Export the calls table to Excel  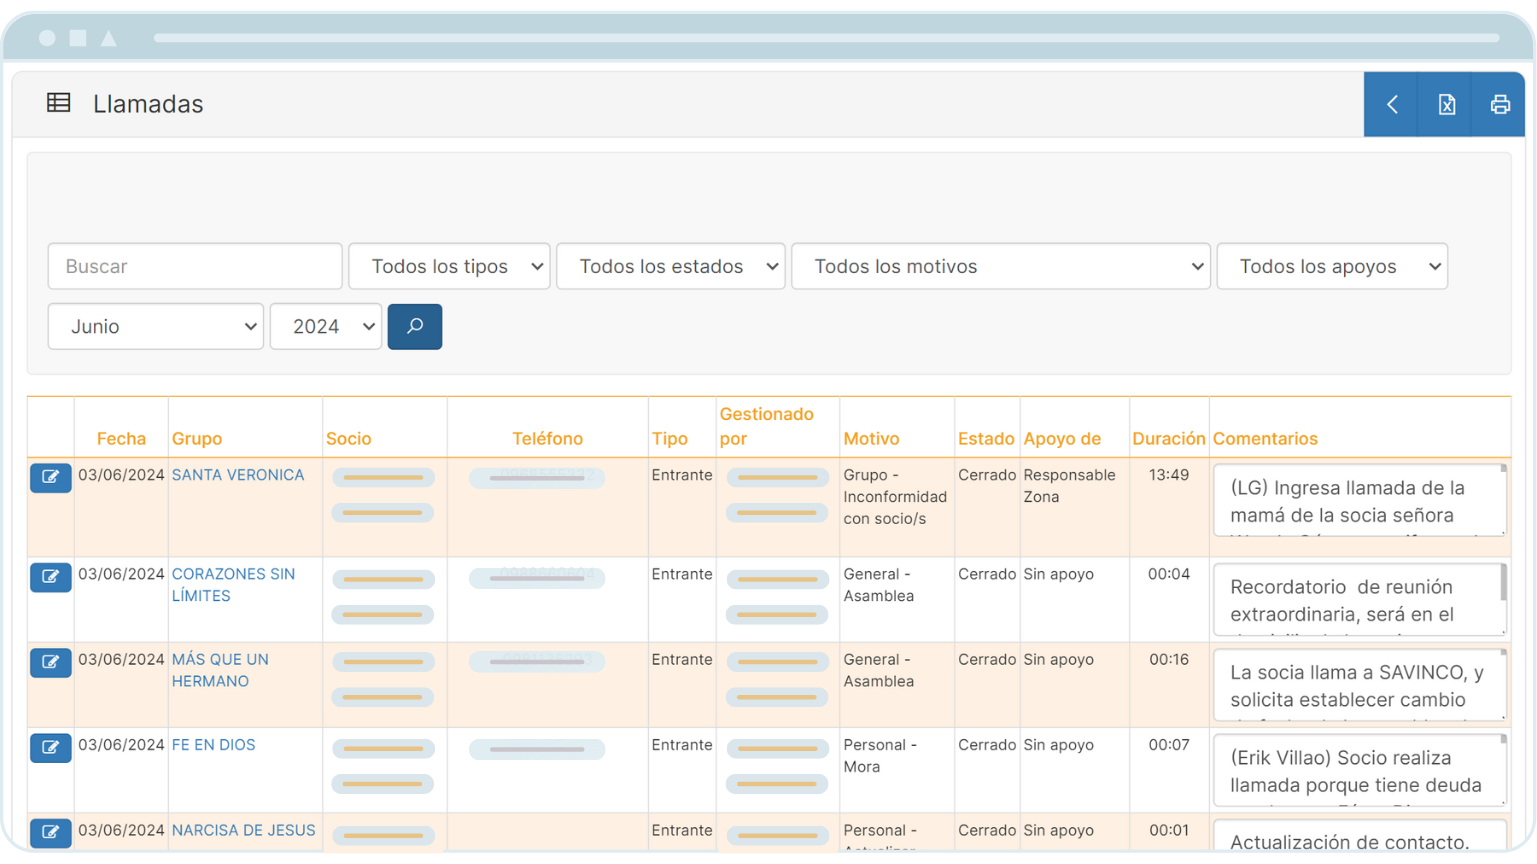point(1444,104)
